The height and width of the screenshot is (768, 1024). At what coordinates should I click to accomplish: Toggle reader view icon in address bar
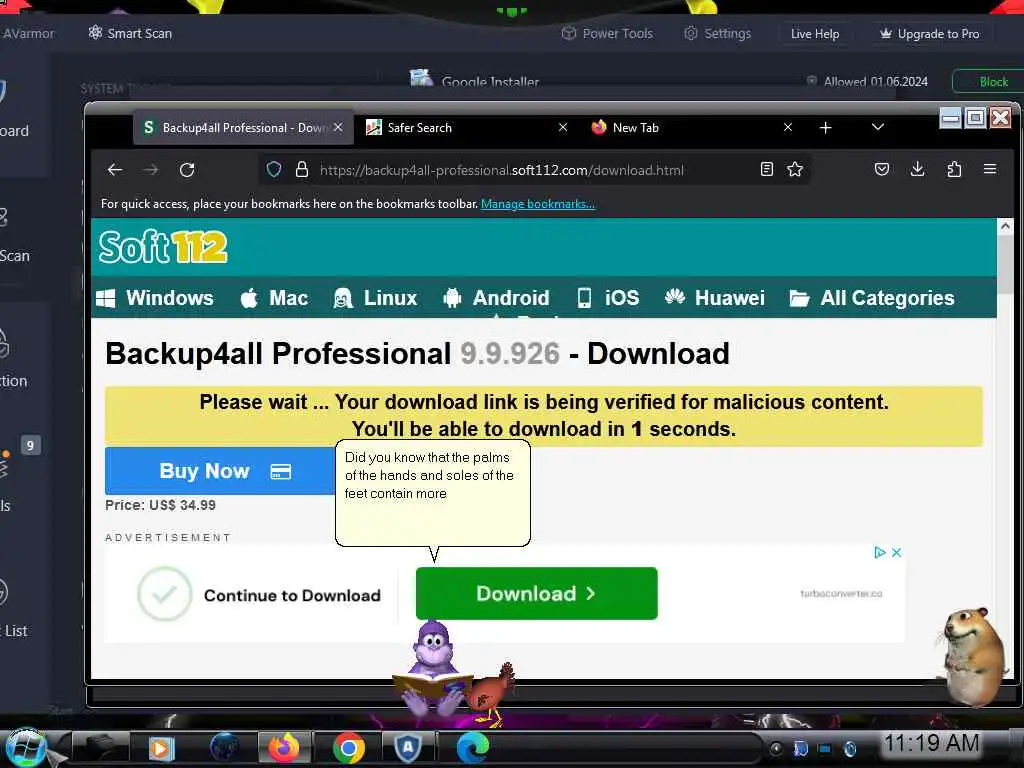click(767, 170)
